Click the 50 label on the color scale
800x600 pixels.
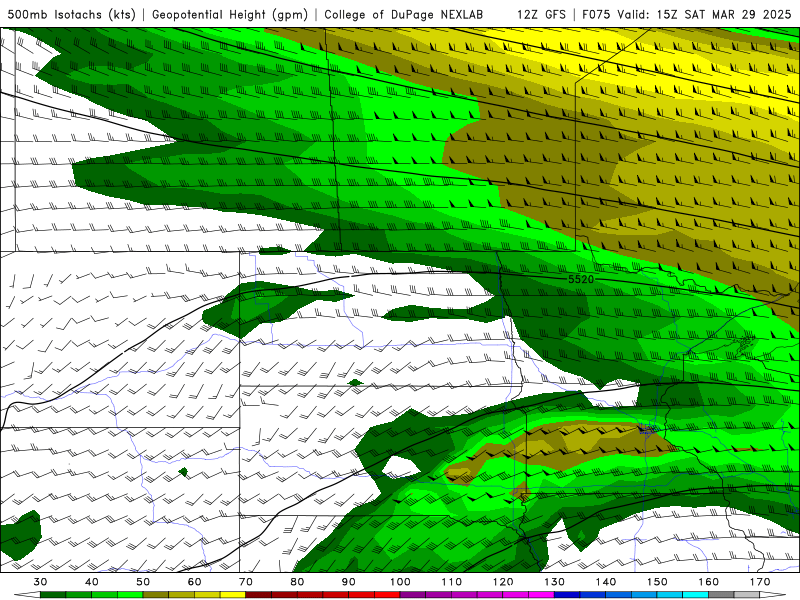[143, 582]
